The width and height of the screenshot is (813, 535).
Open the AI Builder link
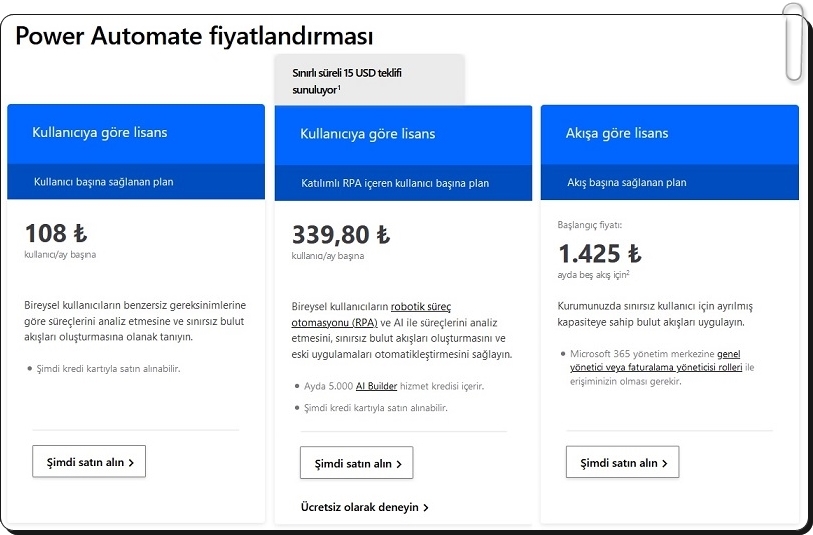click(376, 386)
